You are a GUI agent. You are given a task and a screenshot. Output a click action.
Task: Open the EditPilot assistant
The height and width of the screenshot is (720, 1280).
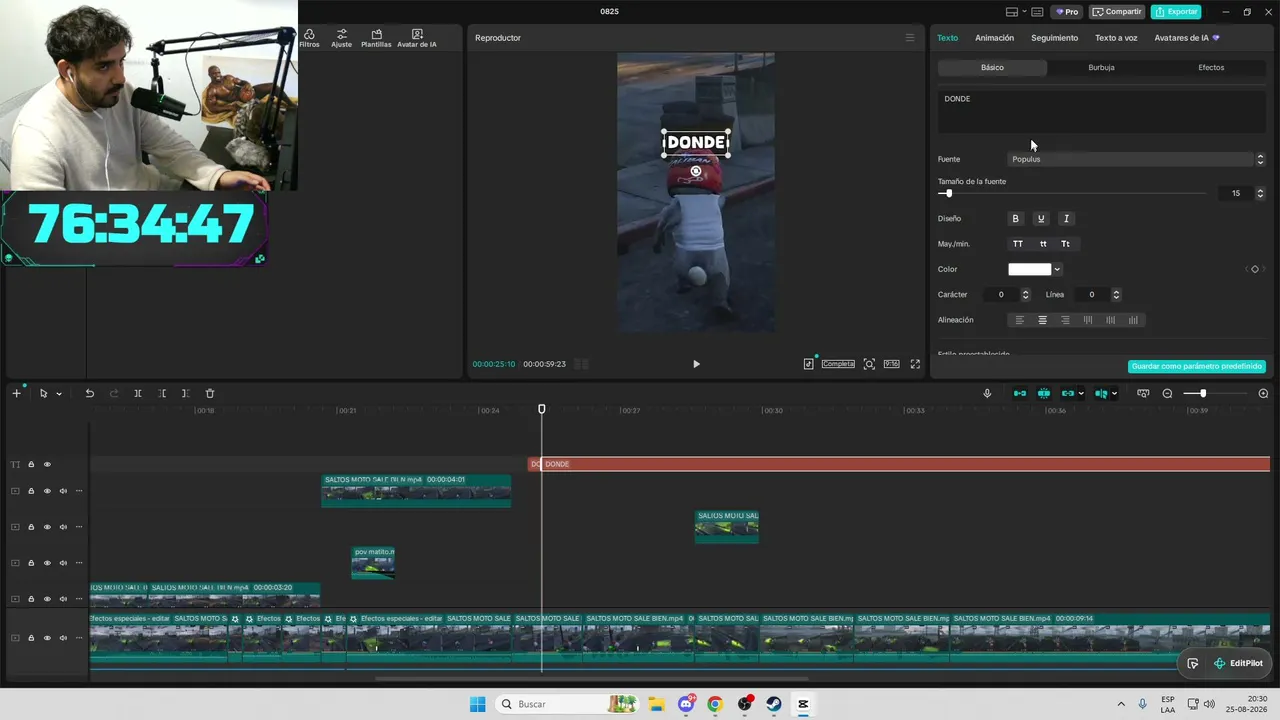click(x=1238, y=663)
